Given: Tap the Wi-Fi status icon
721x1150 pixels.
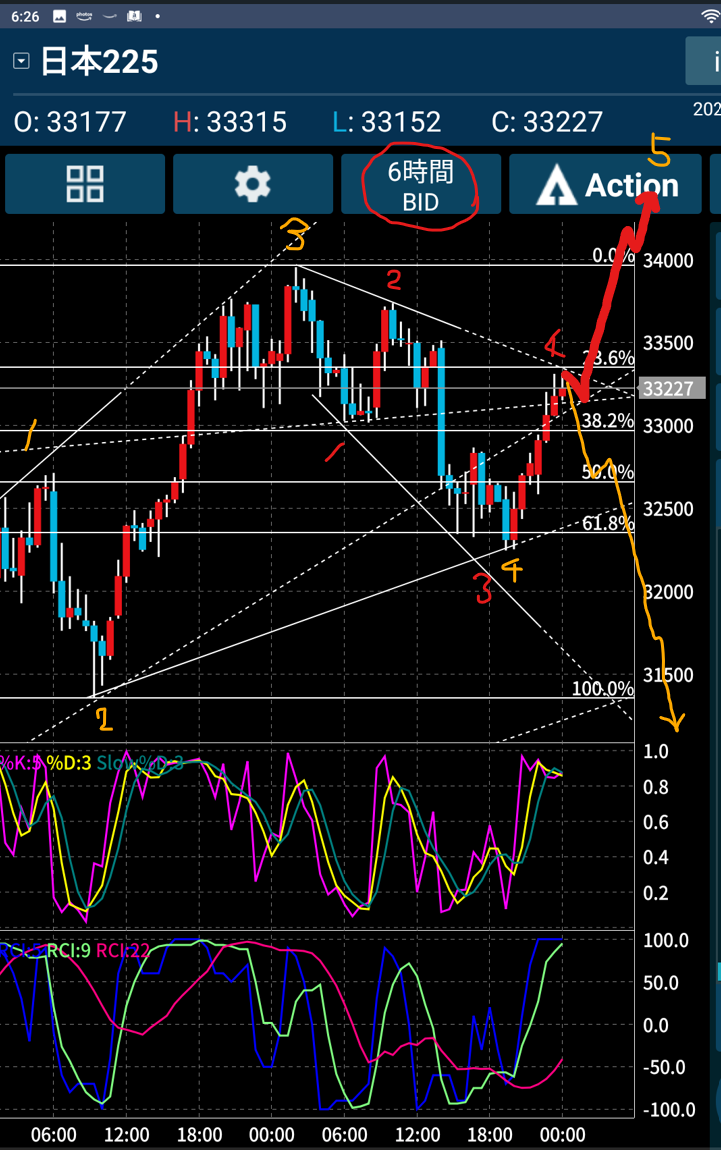Looking at the screenshot, I should tap(710, 17).
